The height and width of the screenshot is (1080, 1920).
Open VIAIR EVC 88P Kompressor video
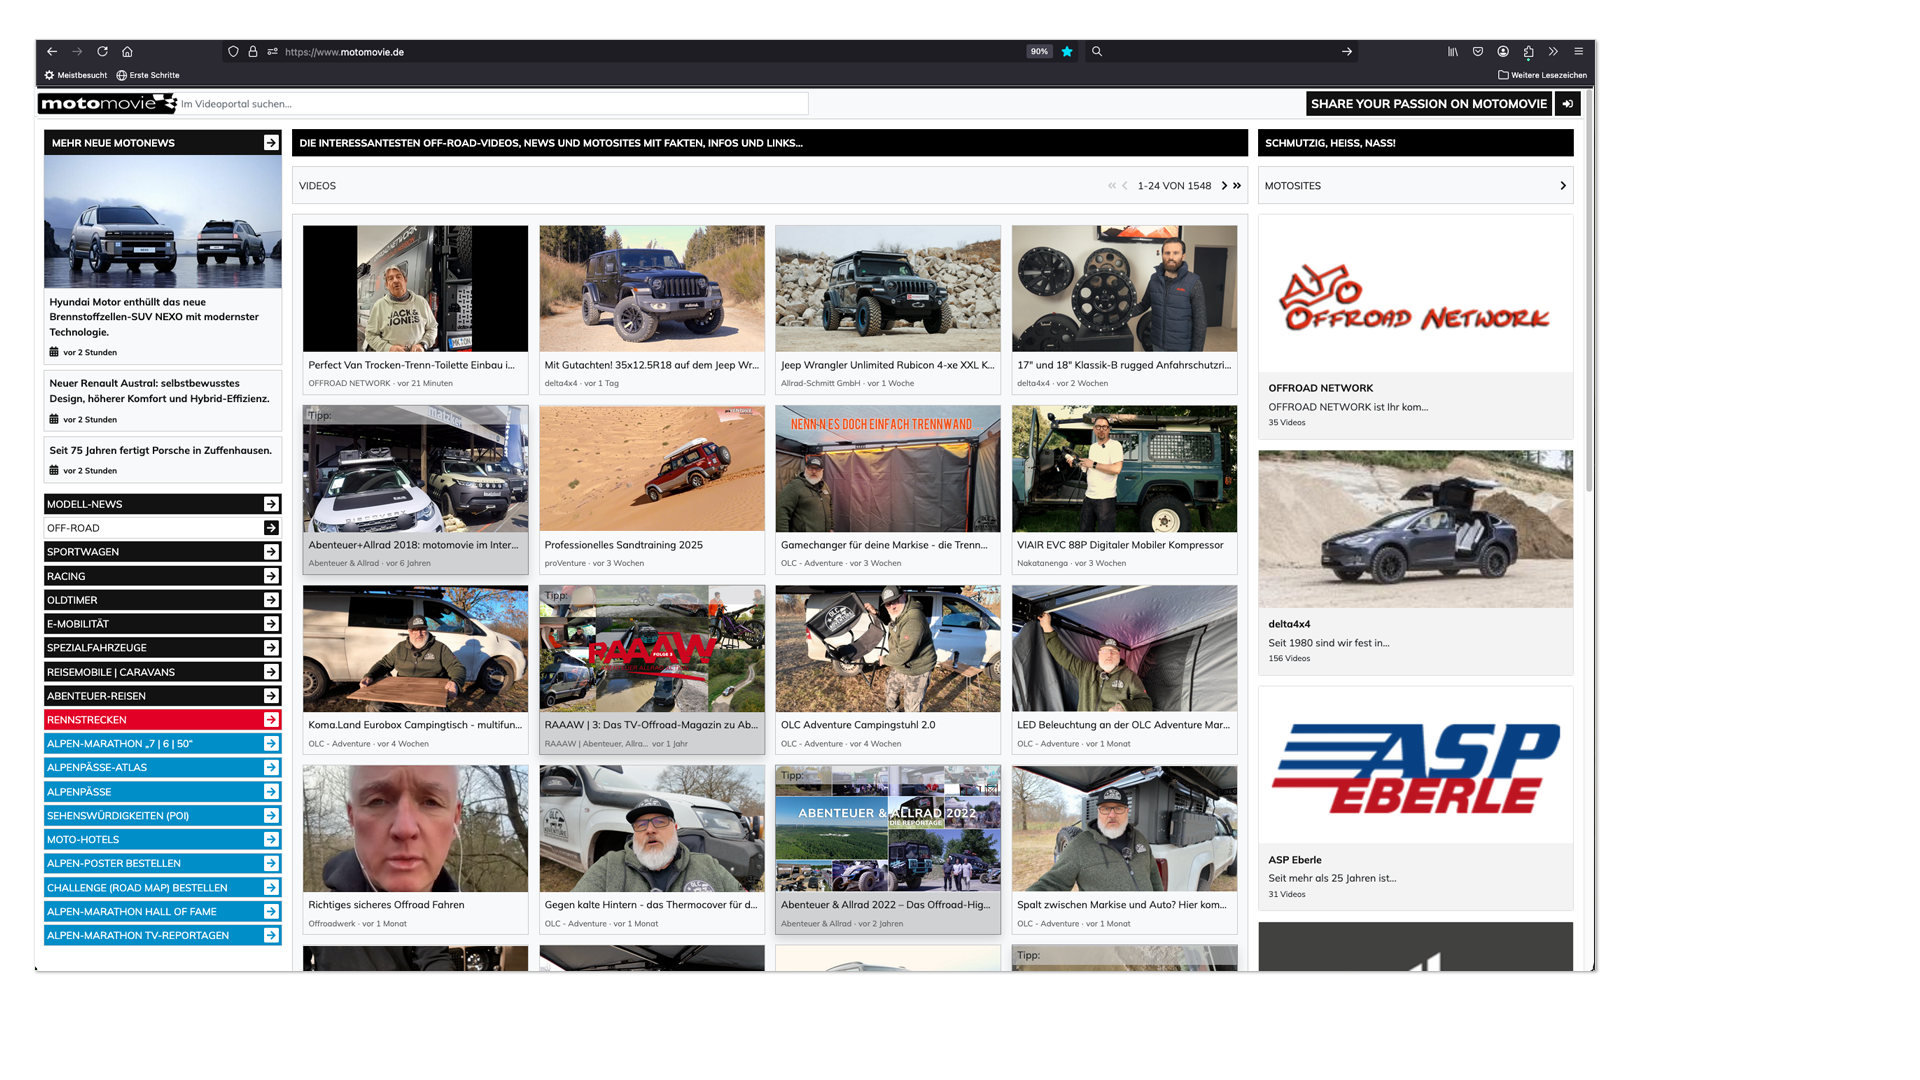point(1124,488)
